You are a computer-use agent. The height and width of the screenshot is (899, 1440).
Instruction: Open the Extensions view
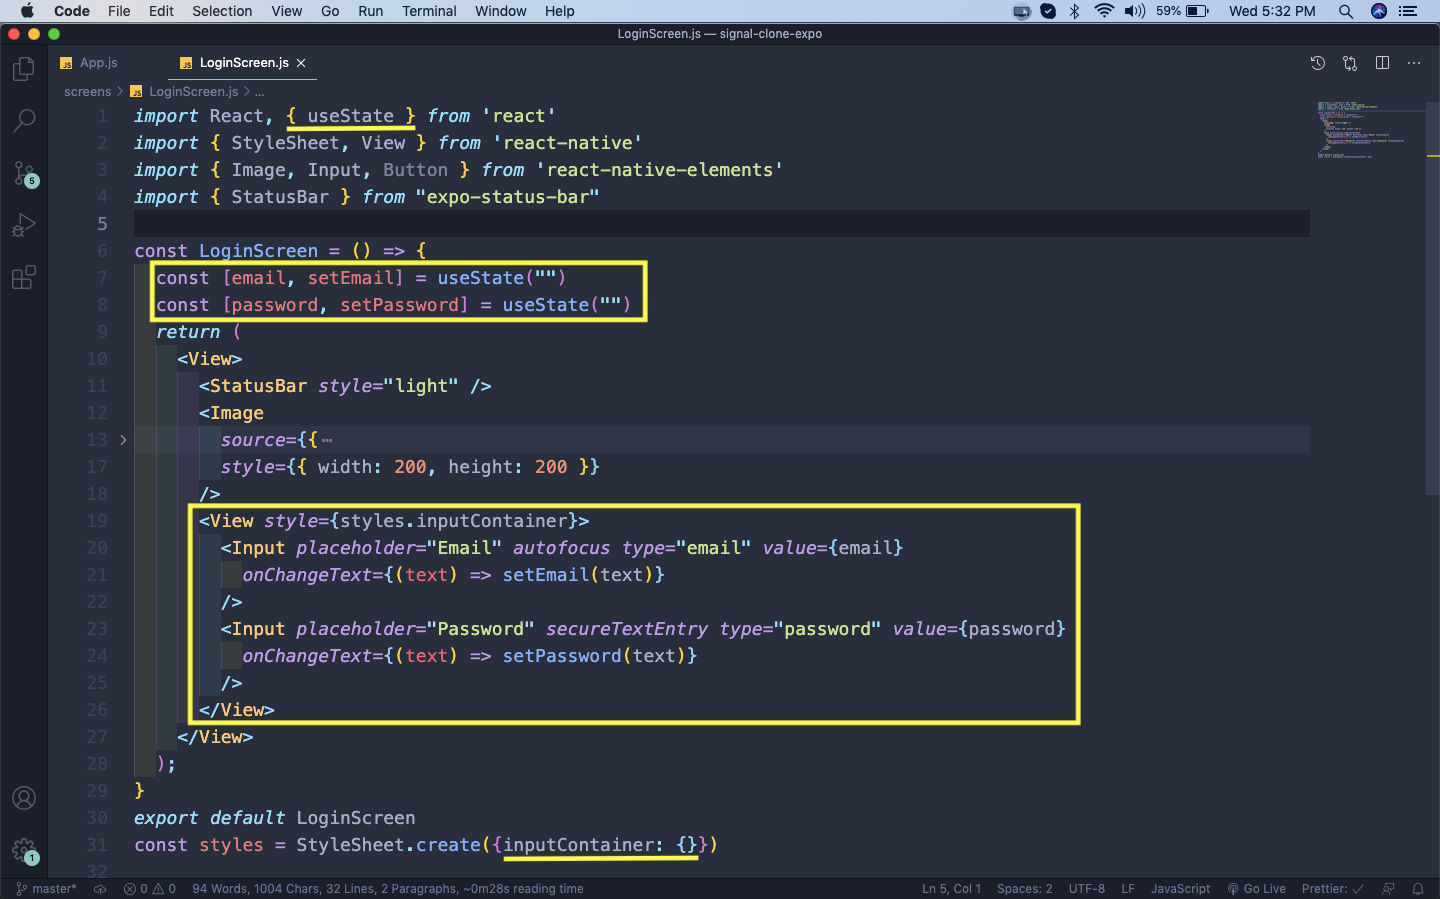[x=23, y=277]
